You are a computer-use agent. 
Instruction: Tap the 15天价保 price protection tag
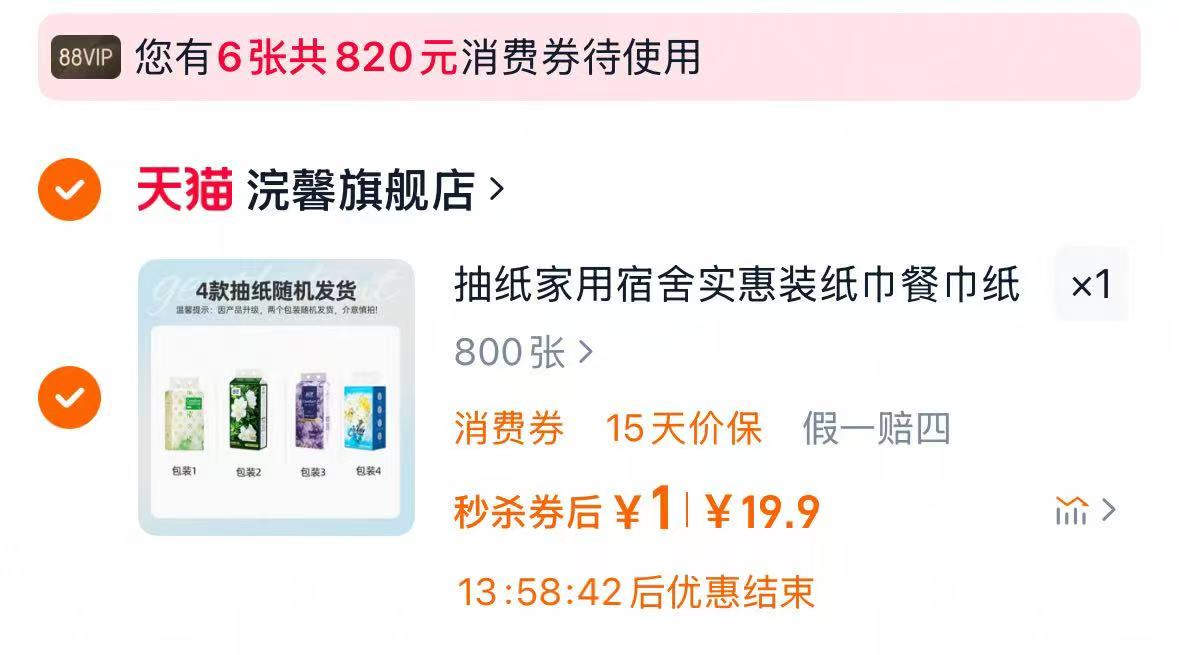click(683, 429)
